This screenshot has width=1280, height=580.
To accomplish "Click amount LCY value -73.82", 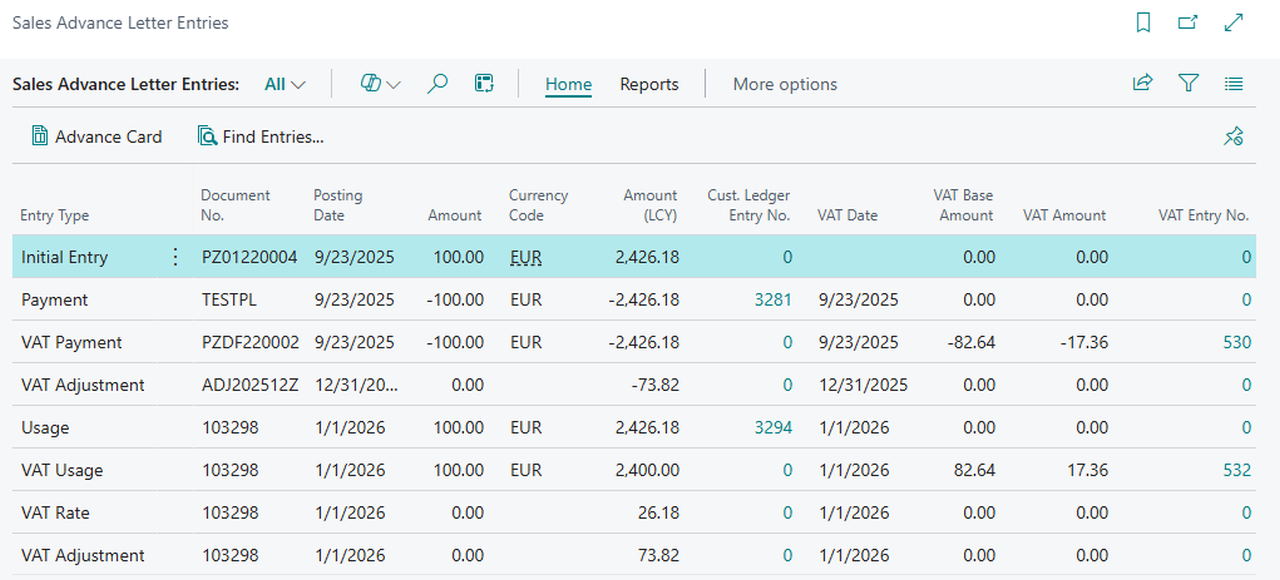I will [656, 385].
